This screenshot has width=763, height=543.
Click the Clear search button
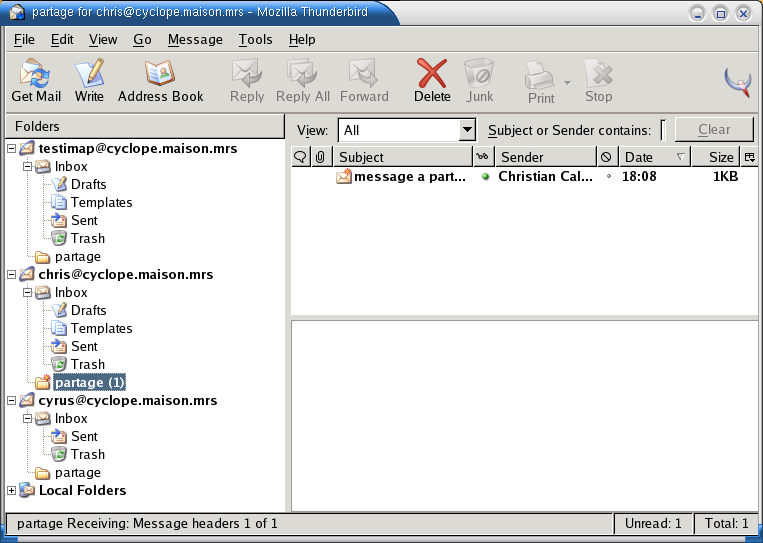point(714,129)
